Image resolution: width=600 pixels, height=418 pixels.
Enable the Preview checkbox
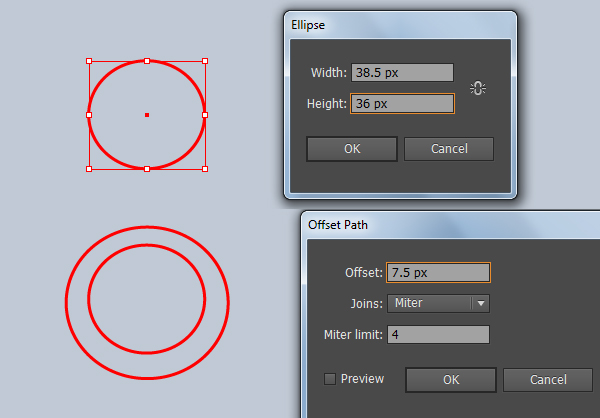coord(330,379)
